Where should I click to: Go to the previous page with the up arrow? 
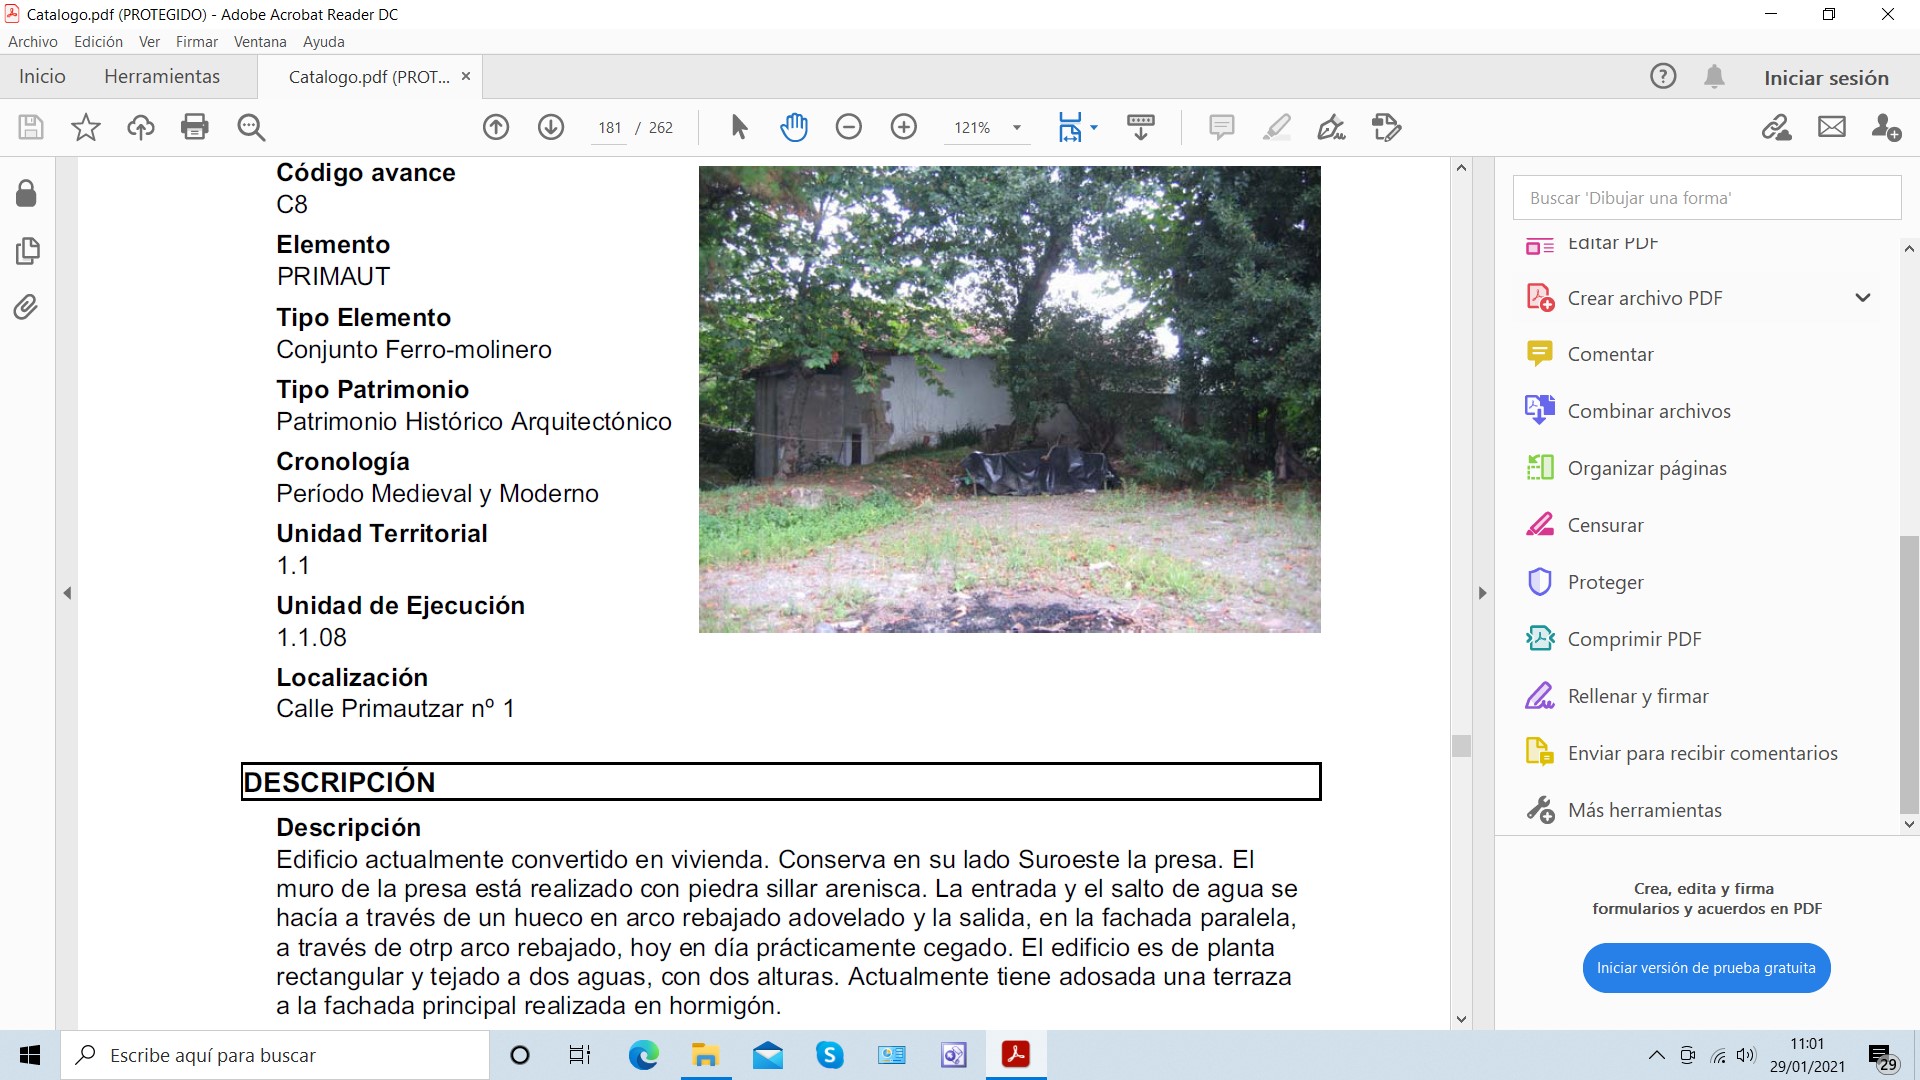pyautogui.click(x=496, y=127)
